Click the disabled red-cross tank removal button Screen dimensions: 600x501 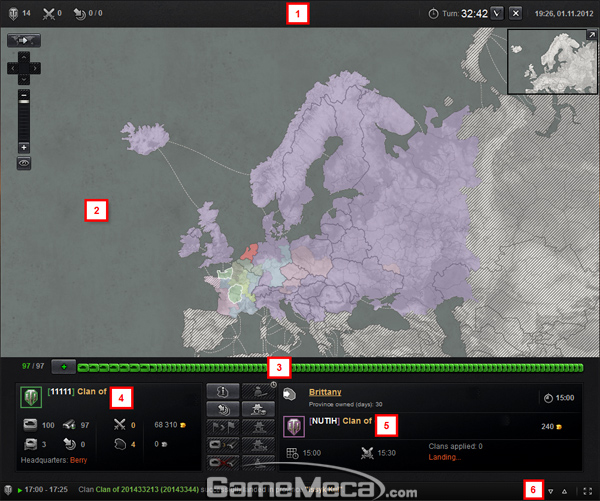point(223,462)
